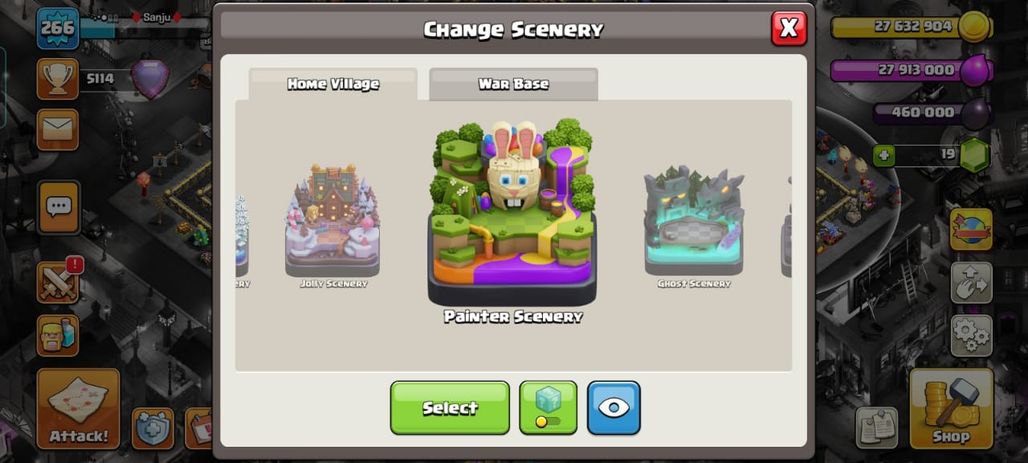Choose the Ghost Scenery thumbnail
The image size is (1028, 463).
pyautogui.click(x=694, y=226)
